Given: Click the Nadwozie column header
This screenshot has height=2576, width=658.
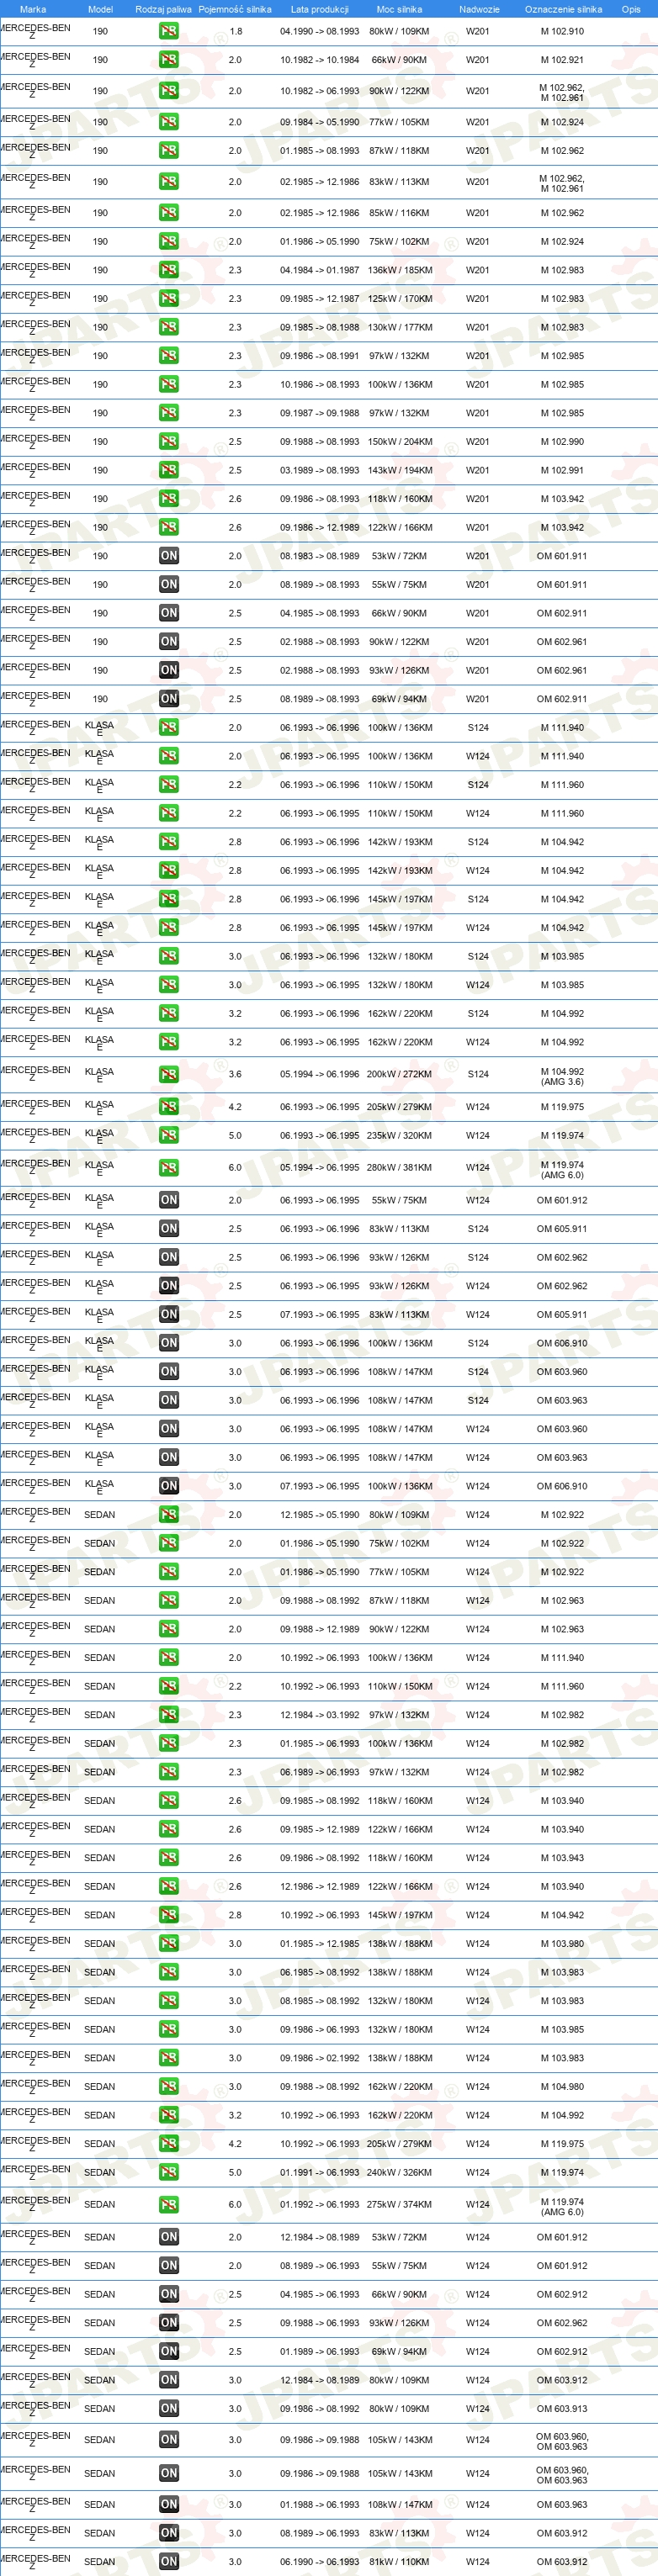Looking at the screenshot, I should (x=479, y=9).
